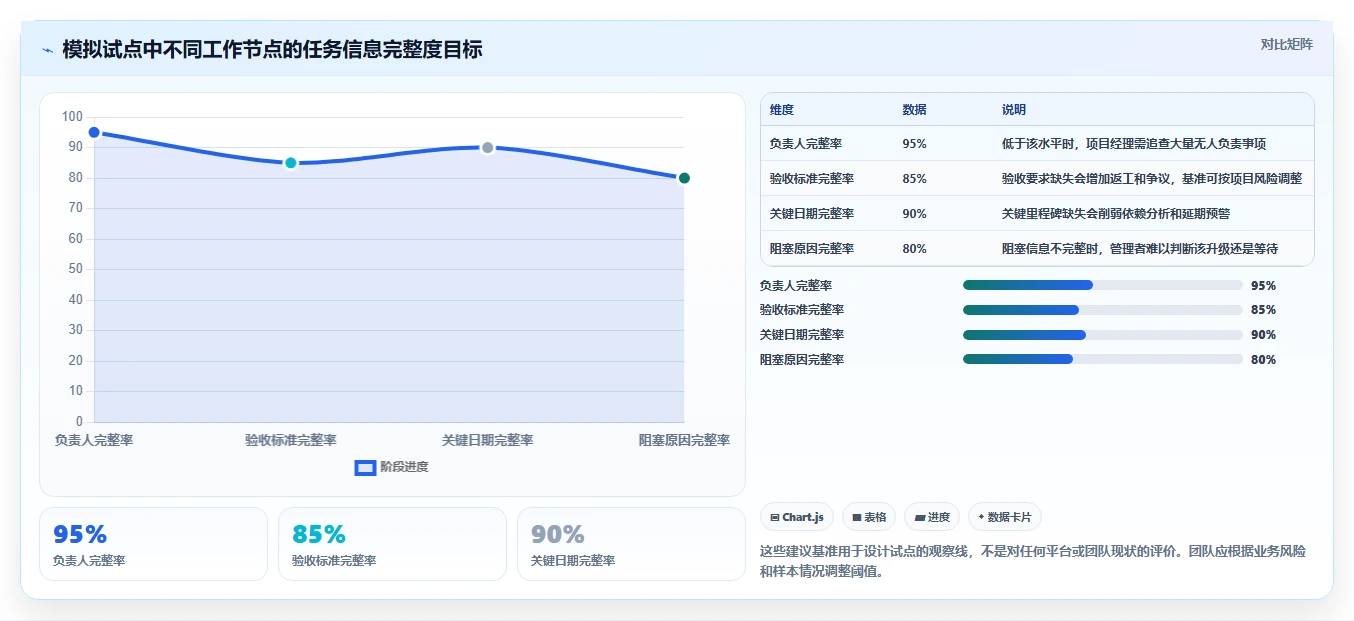Click x-axis label 关键日期完整率 under chart
This screenshot has width=1354, height=621.
[x=488, y=440]
